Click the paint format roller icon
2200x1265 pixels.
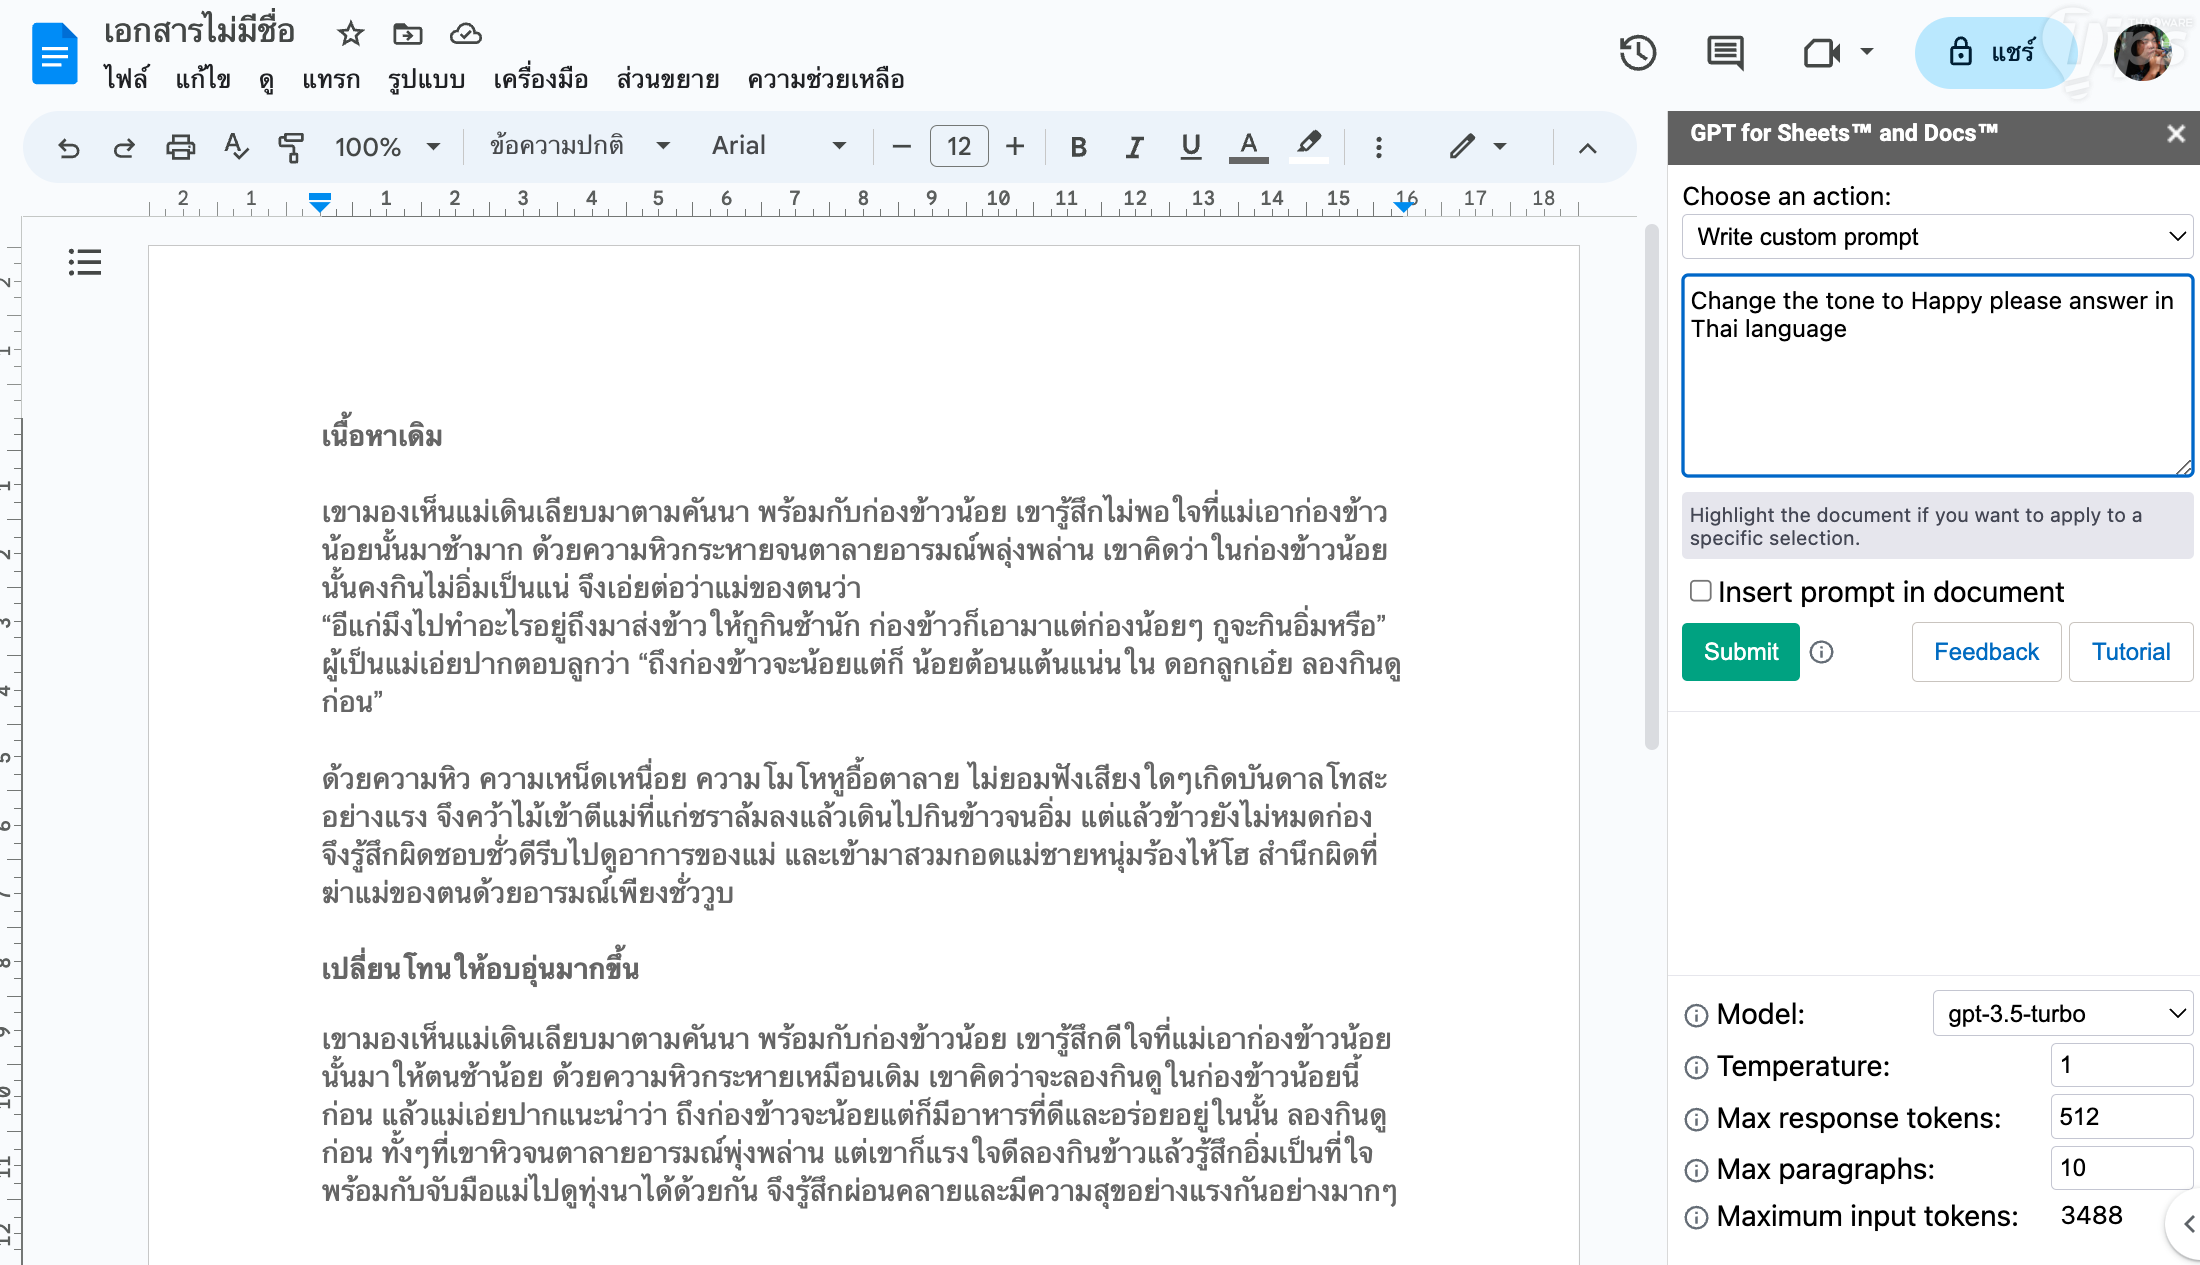291,148
